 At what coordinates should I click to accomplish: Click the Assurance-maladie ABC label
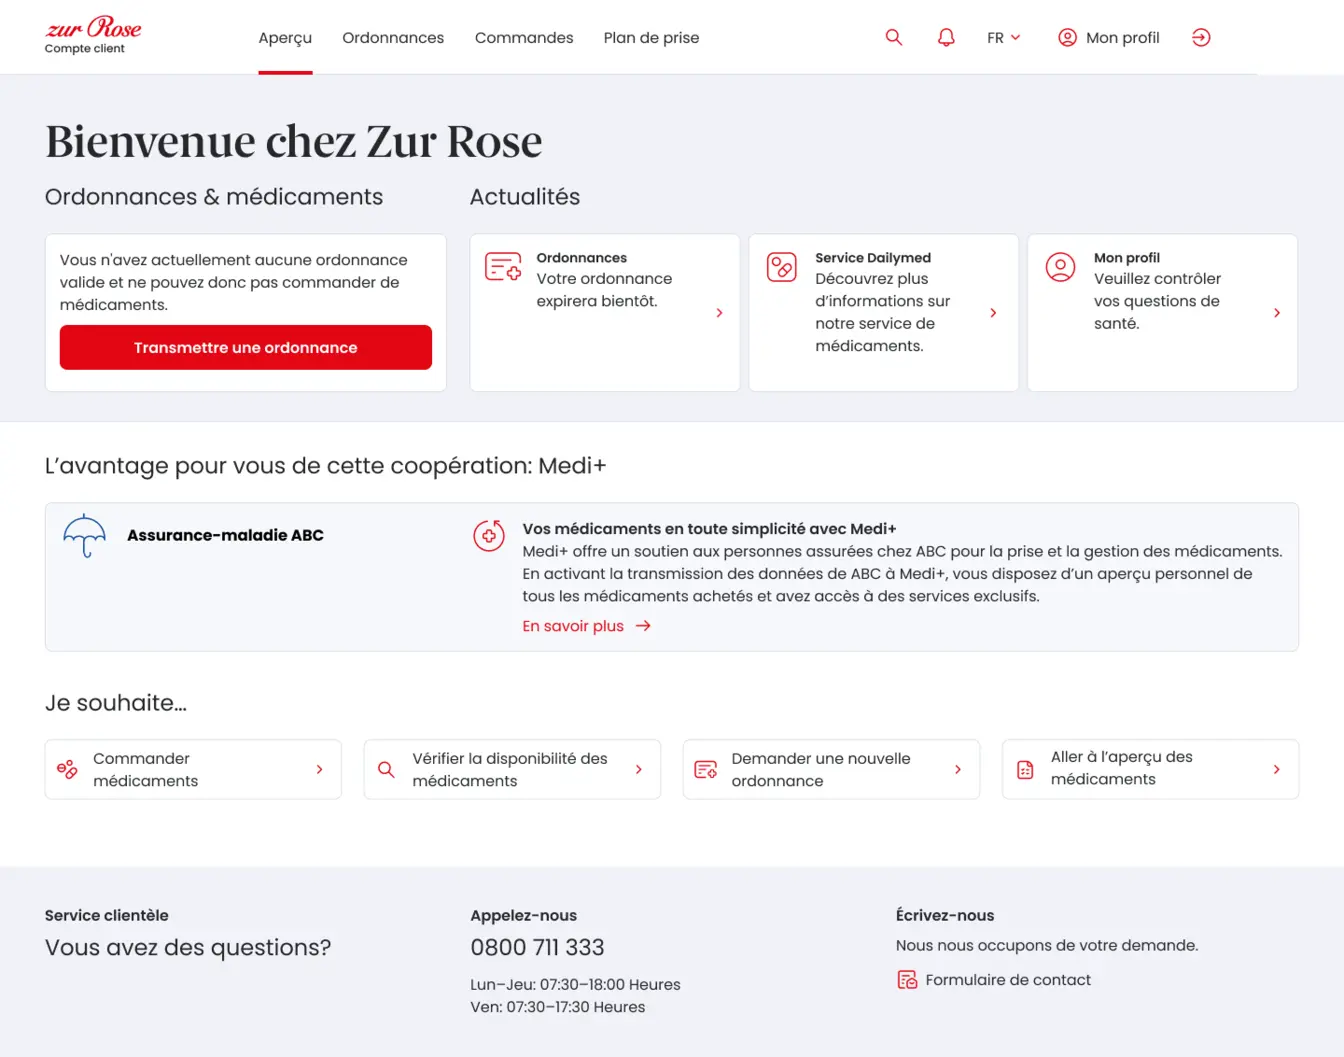pyautogui.click(x=225, y=535)
